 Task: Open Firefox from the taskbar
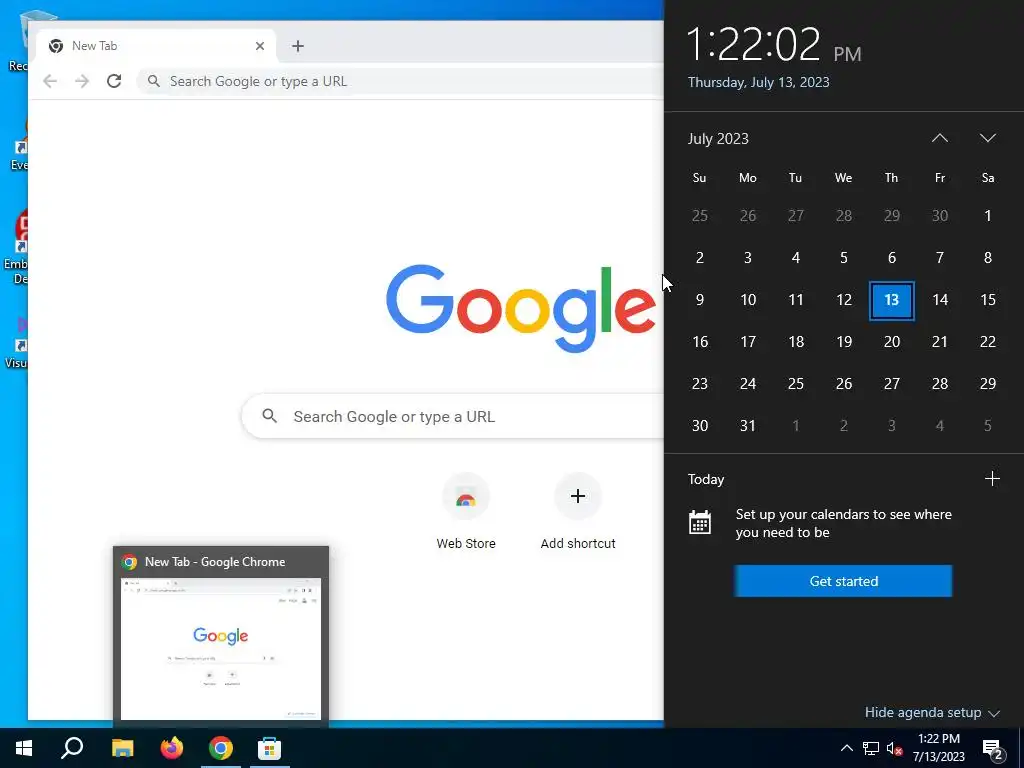coord(172,748)
